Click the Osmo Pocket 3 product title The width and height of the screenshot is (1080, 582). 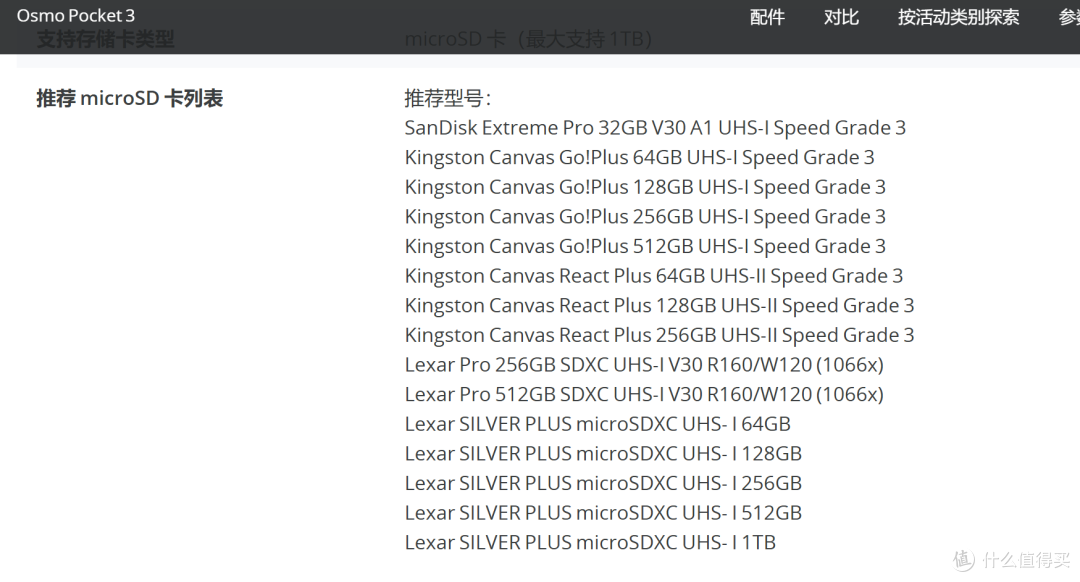click(76, 16)
